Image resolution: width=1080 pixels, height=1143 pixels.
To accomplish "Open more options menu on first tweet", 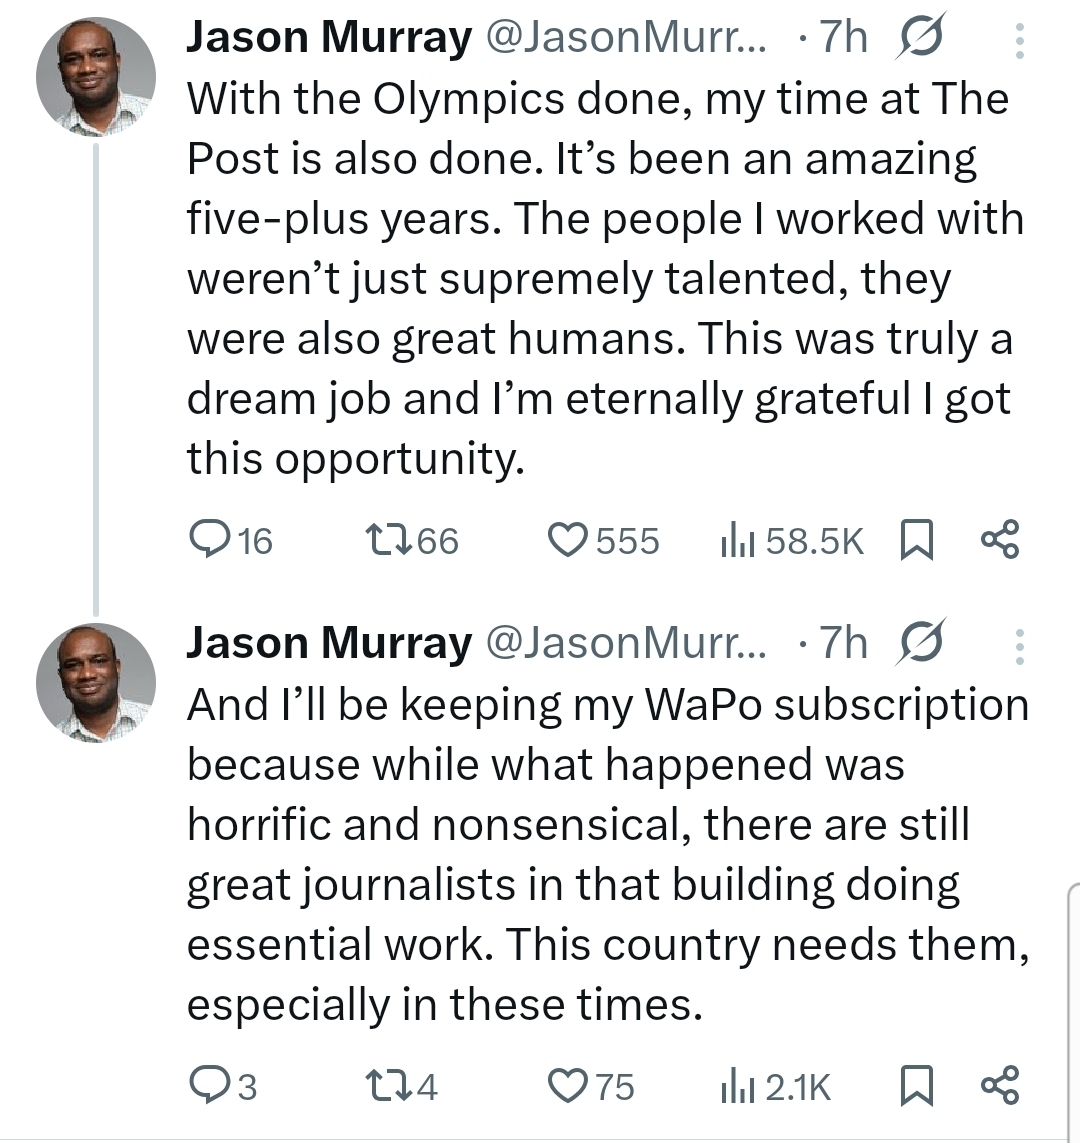I will point(1019,40).
